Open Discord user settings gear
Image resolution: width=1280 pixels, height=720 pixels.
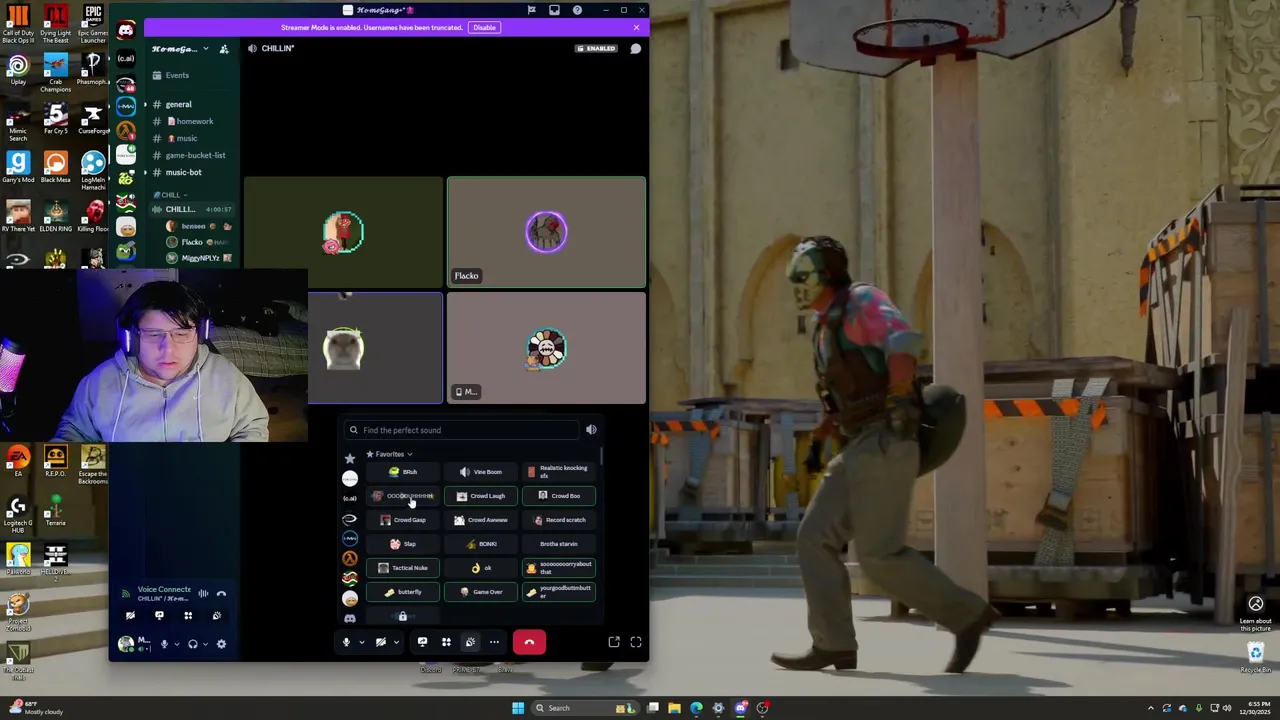coord(221,644)
